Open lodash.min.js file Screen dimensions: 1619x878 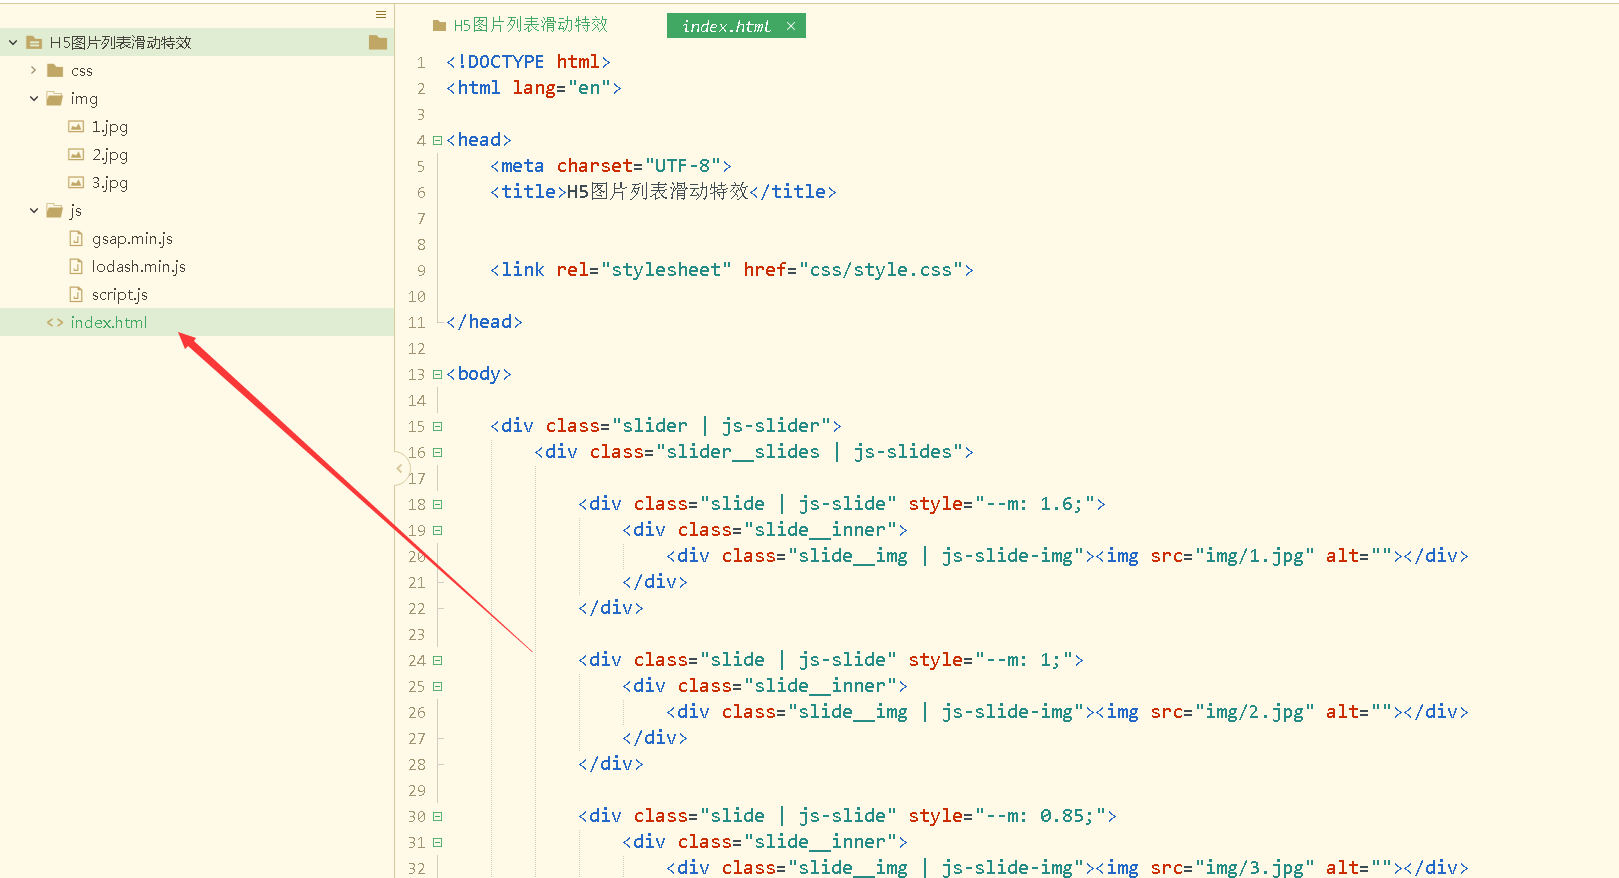pyautogui.click(x=139, y=266)
